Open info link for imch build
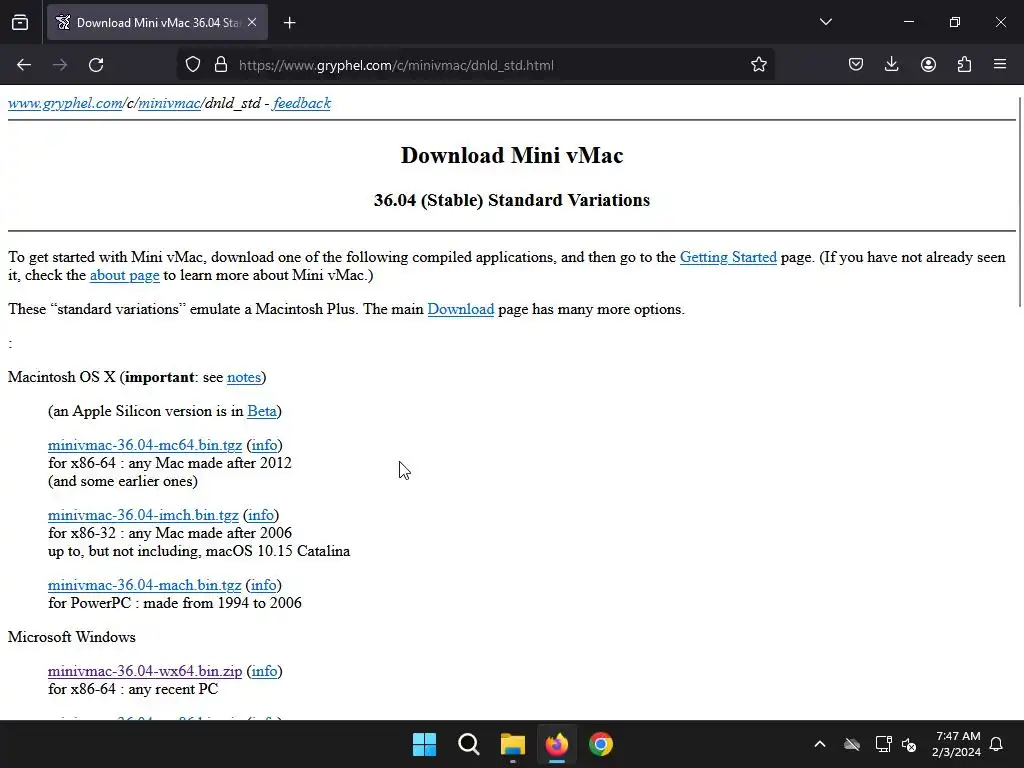Image resolution: width=1024 pixels, height=768 pixels. (261, 515)
